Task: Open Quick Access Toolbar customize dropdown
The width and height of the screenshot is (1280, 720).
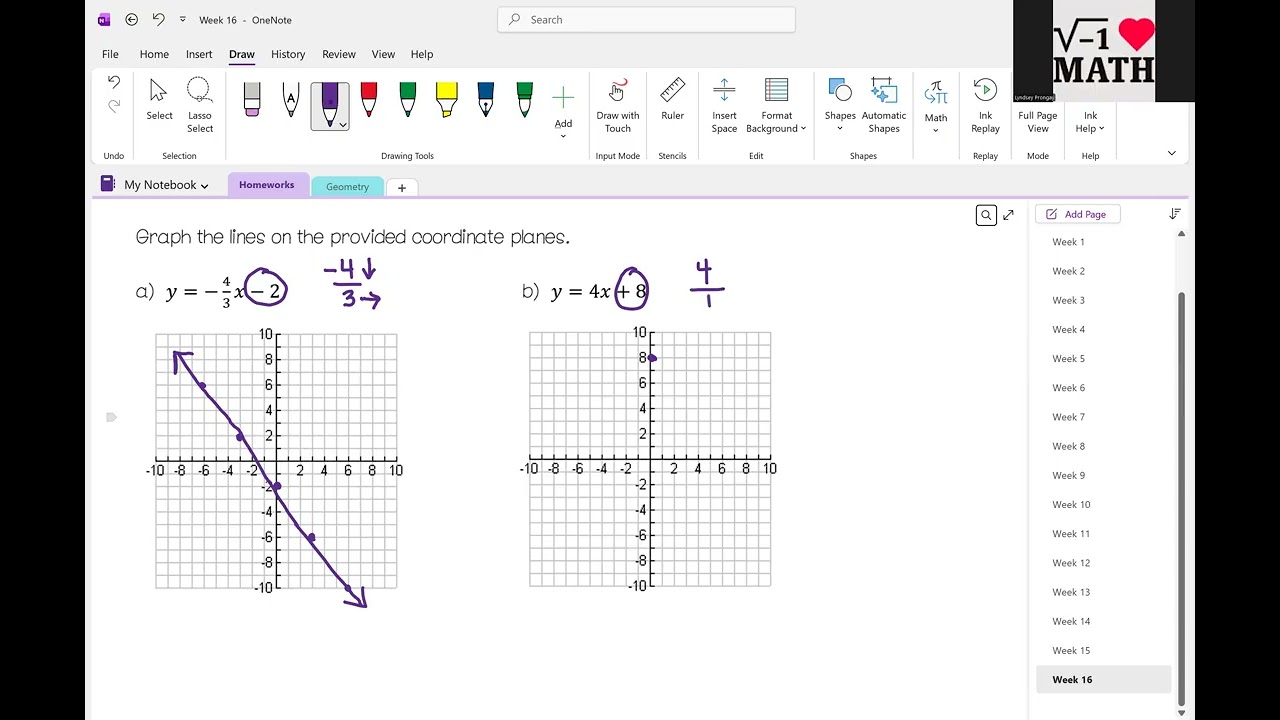Action: (x=182, y=19)
